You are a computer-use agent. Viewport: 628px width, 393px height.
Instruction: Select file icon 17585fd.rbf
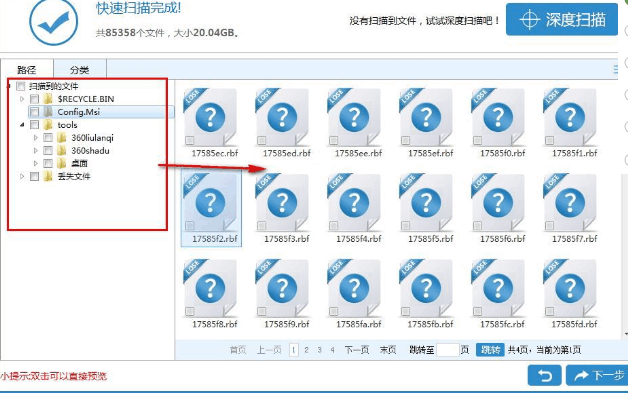(x=570, y=288)
